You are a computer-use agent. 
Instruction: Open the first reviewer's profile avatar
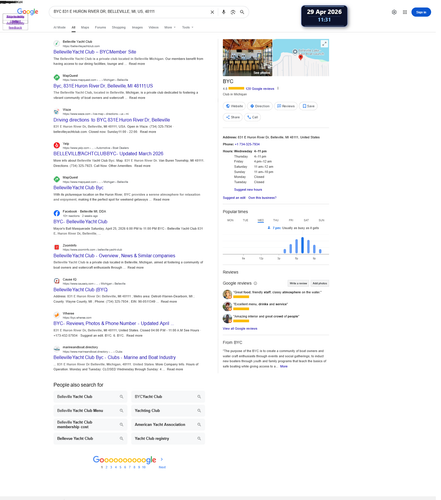(227, 294)
